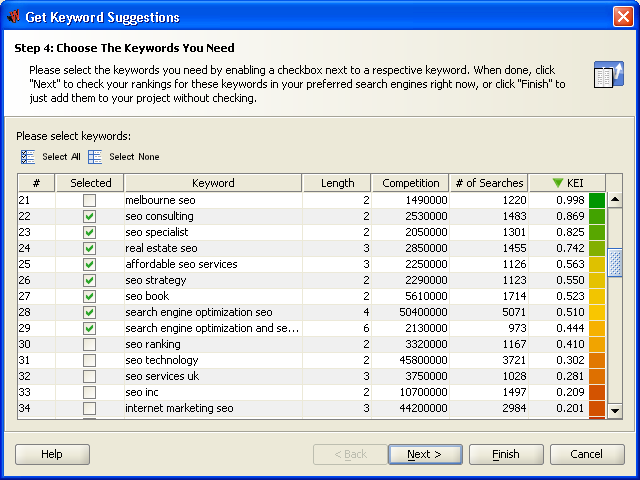Image resolution: width=640 pixels, height=480 pixels.
Task: Click the Help button
Action: pyautogui.click(x=52, y=454)
